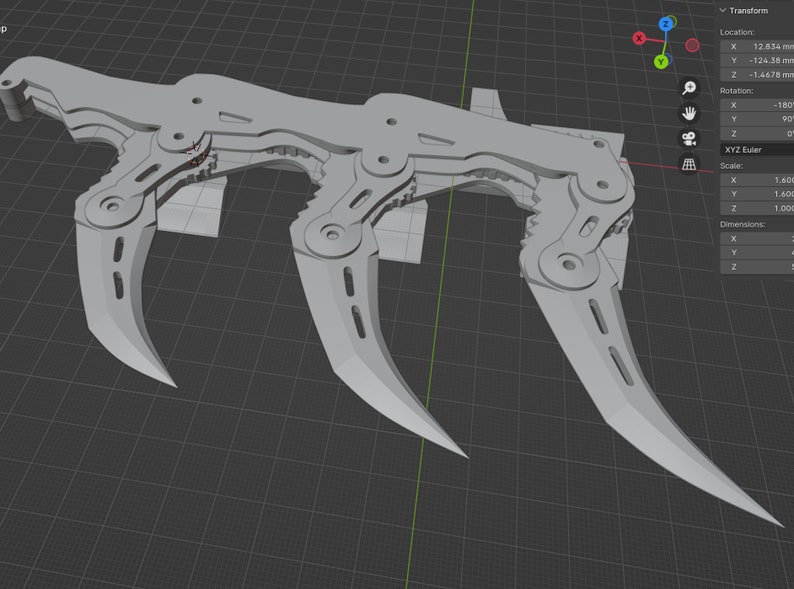
Task: Click the Rotation X field -180°
Action: click(x=757, y=105)
